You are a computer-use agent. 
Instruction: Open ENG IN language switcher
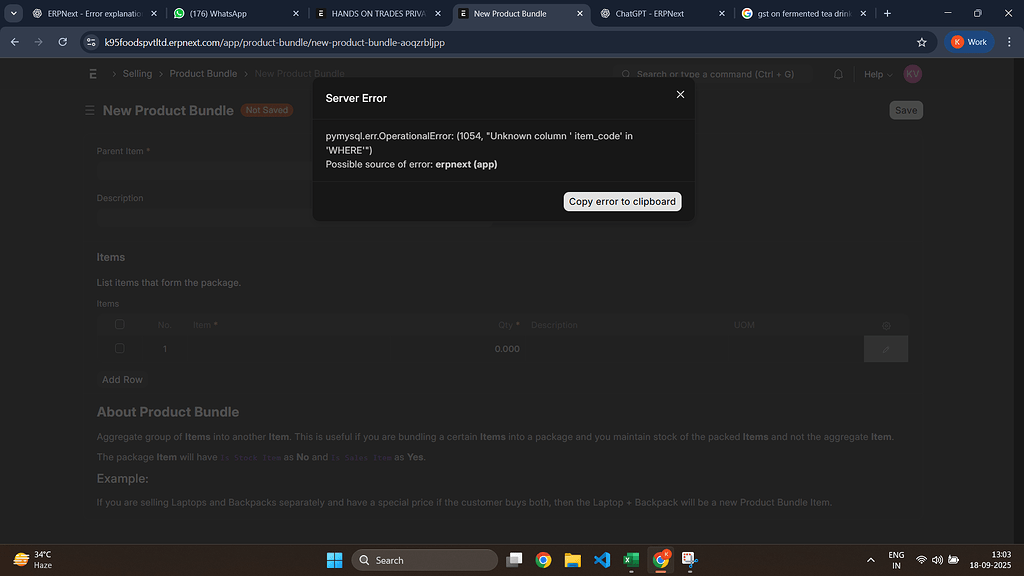point(896,560)
